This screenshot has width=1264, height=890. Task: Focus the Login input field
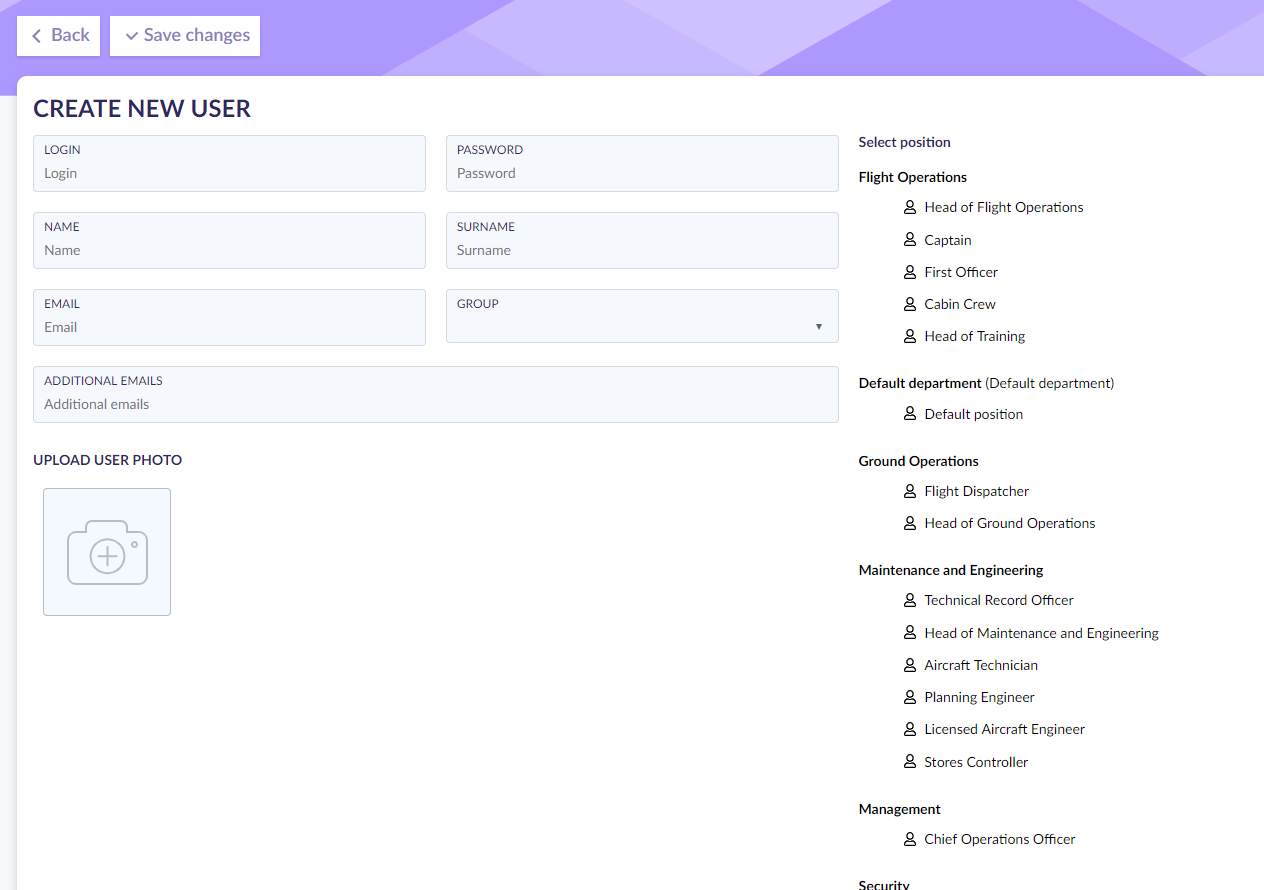(x=229, y=173)
